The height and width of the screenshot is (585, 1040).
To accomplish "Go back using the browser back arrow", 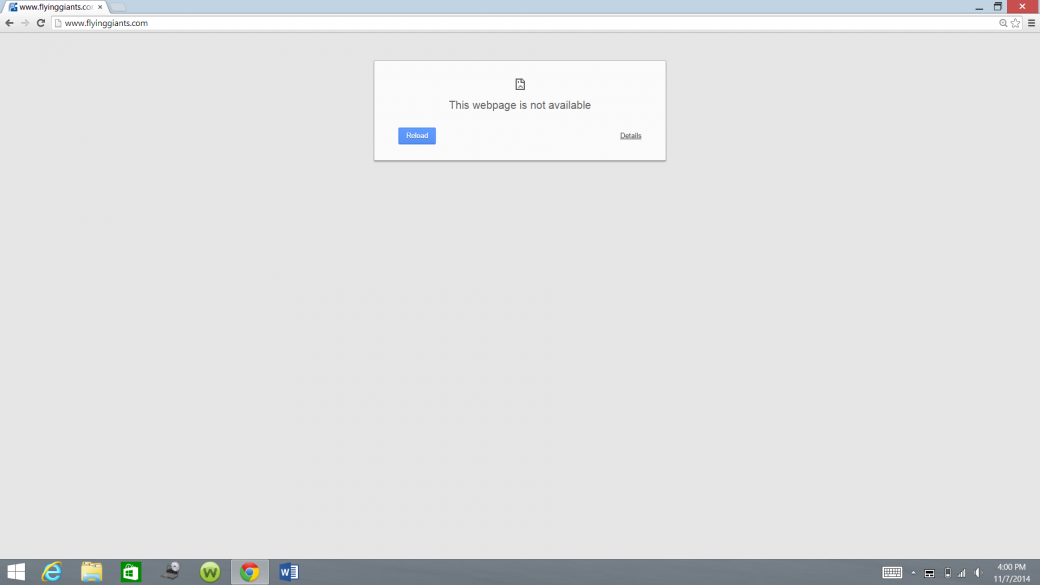I will 10,23.
